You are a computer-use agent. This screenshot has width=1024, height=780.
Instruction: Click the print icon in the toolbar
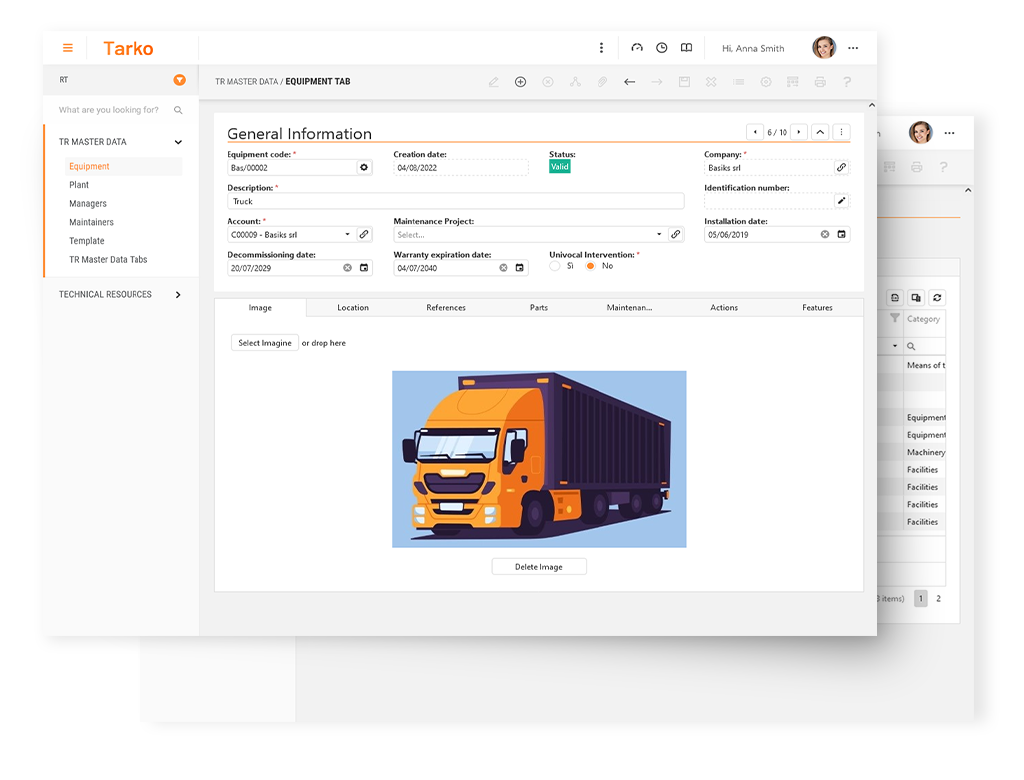pyautogui.click(x=820, y=82)
